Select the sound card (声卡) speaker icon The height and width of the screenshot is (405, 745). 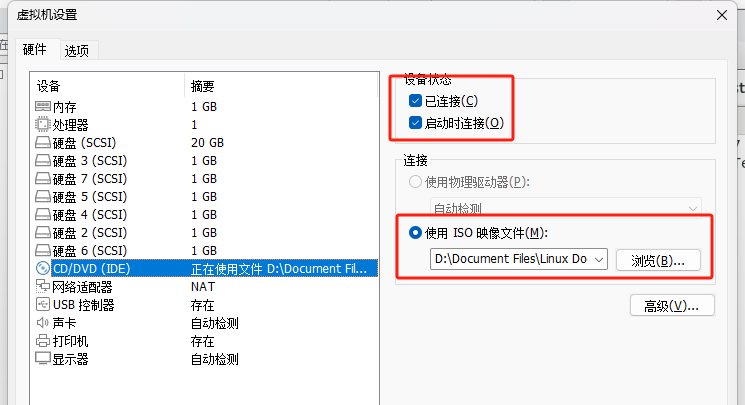point(43,322)
